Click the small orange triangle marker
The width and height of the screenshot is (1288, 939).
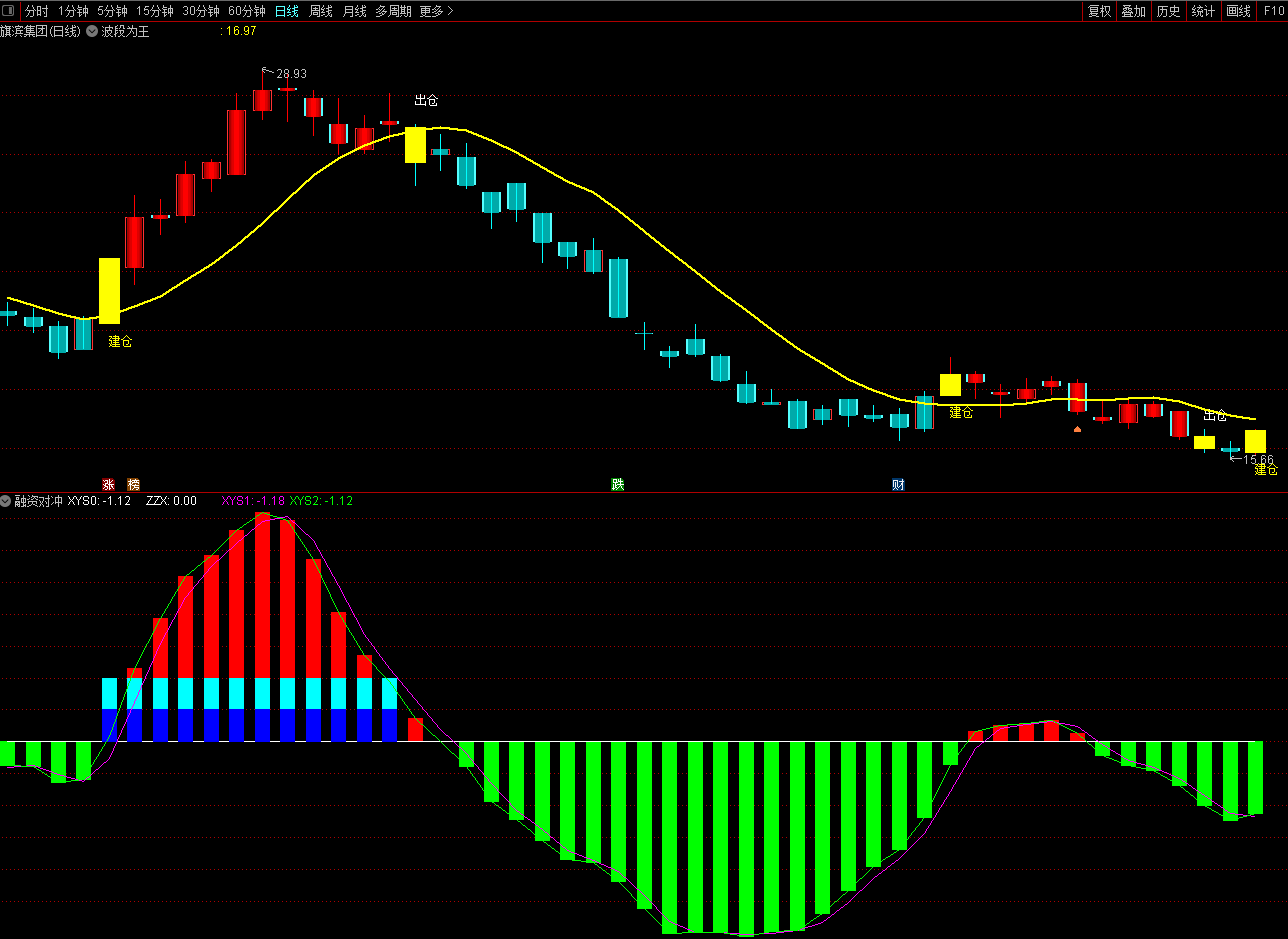1077,429
